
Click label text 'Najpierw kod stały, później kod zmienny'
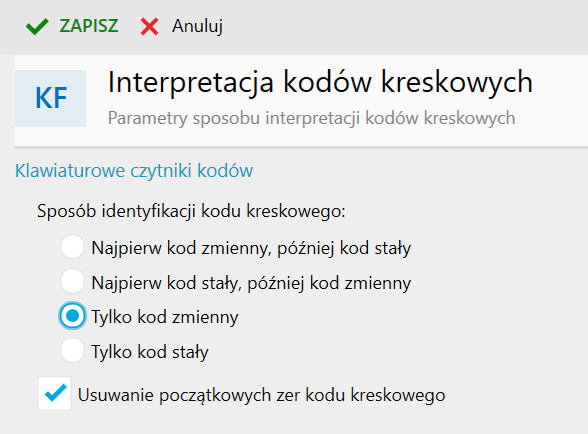pos(251,283)
